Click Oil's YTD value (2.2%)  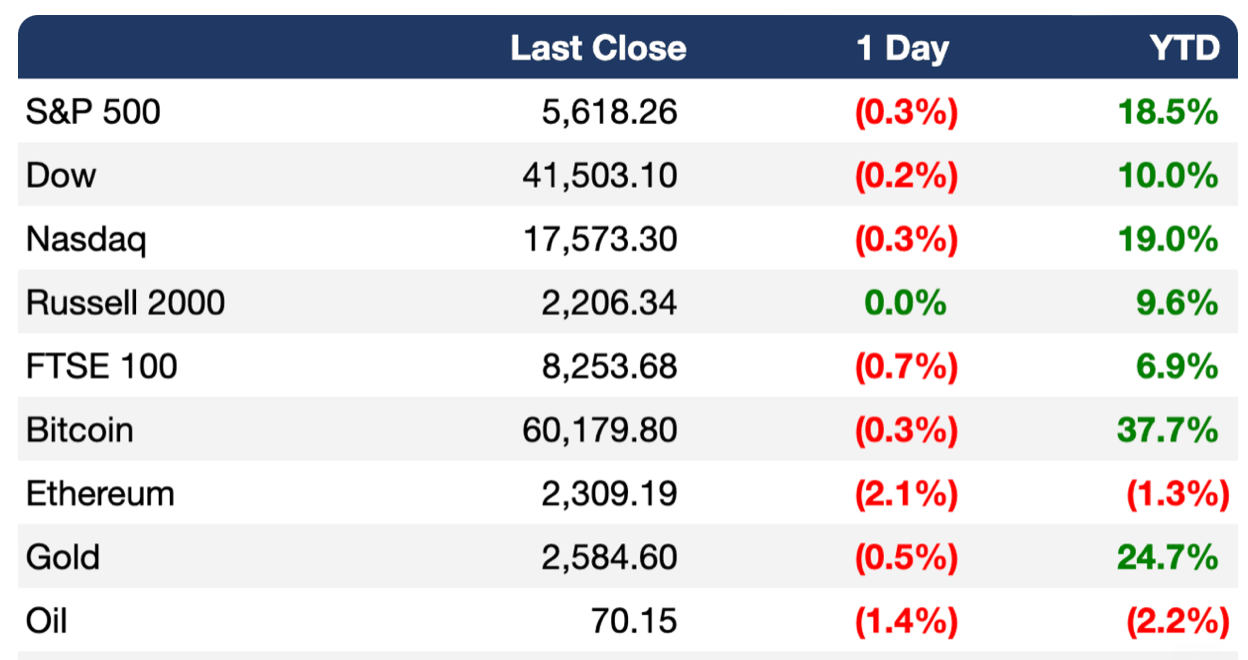pos(1177,621)
